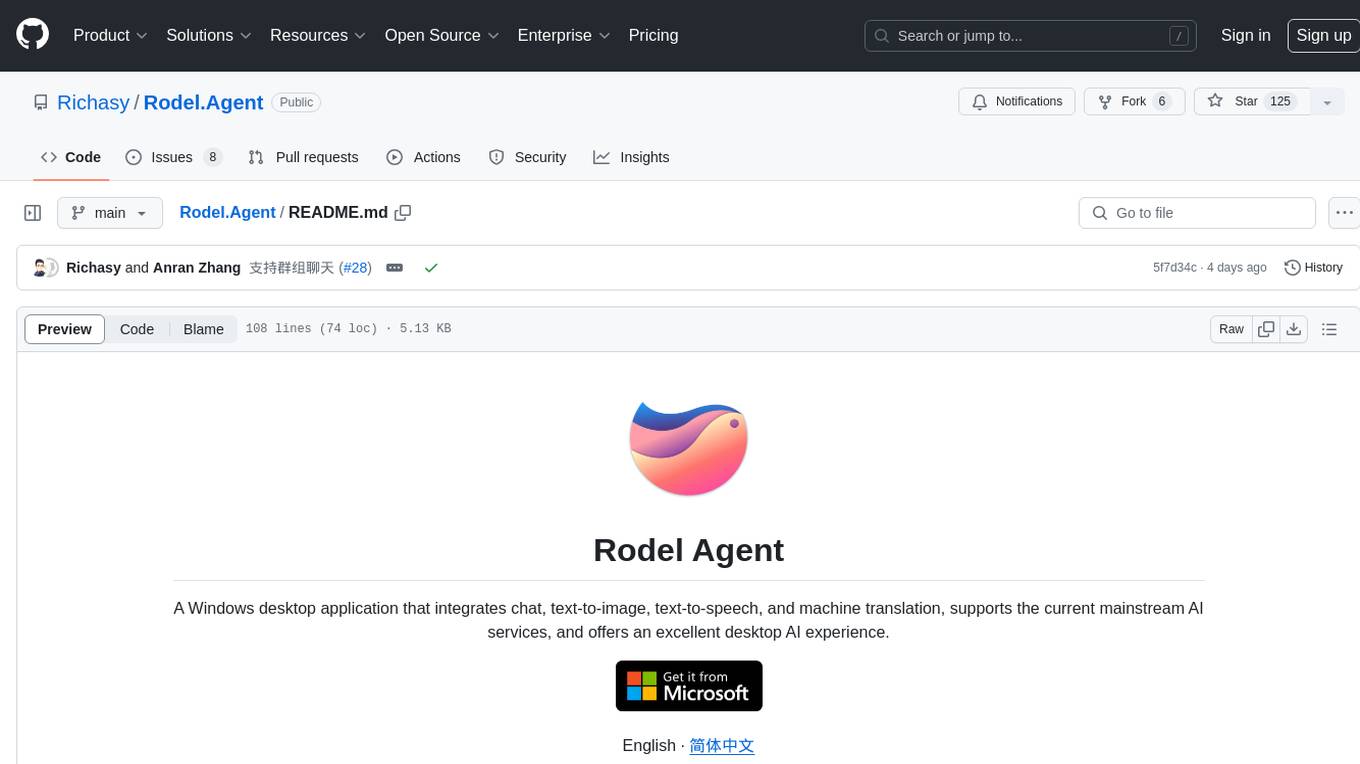Select the Blame view

click(x=203, y=329)
